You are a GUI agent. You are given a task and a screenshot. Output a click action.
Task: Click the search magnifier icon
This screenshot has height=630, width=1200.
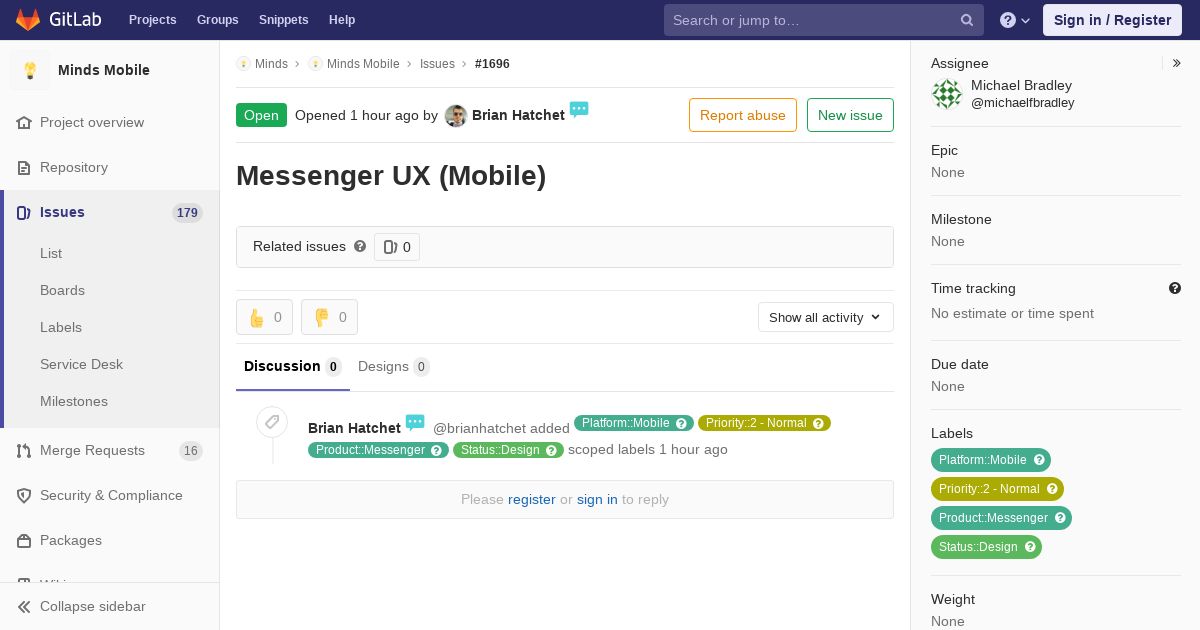click(x=967, y=20)
